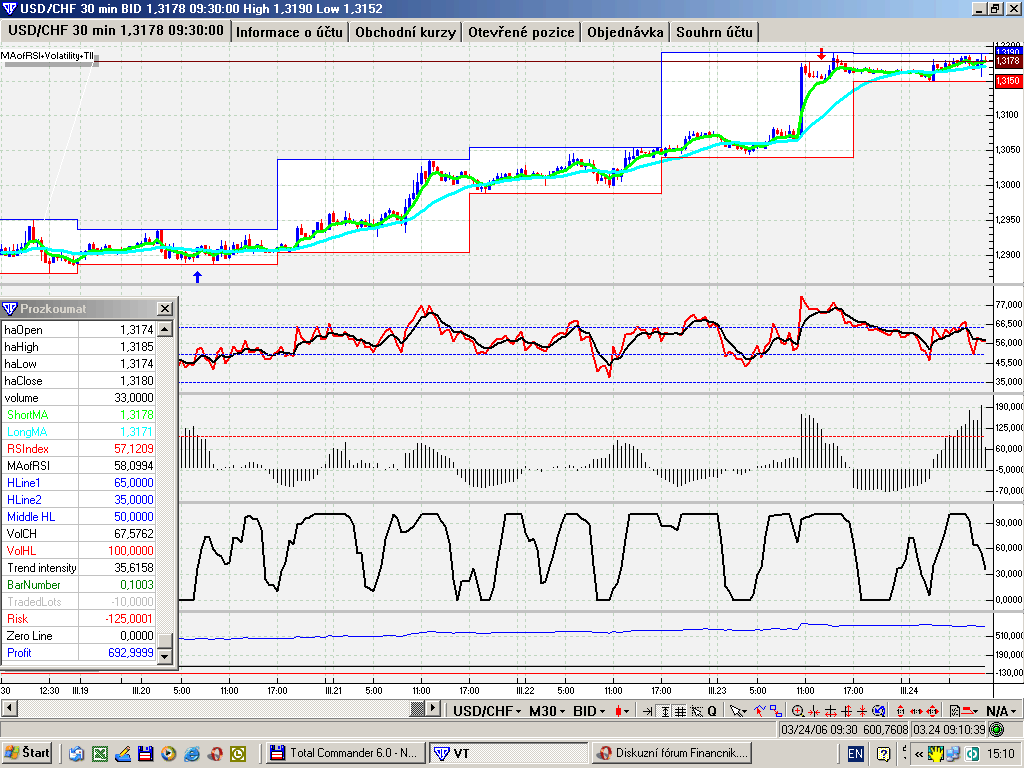1024x768 pixels.
Task: Click the VT taskbar button
Action: [x=508, y=753]
